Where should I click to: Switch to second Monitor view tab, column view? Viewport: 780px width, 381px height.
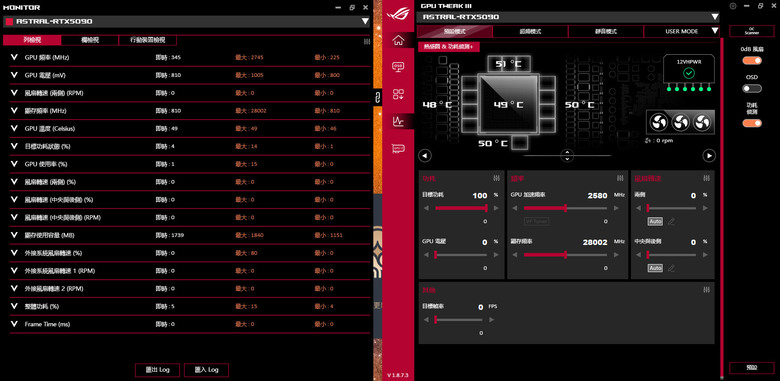click(x=90, y=40)
